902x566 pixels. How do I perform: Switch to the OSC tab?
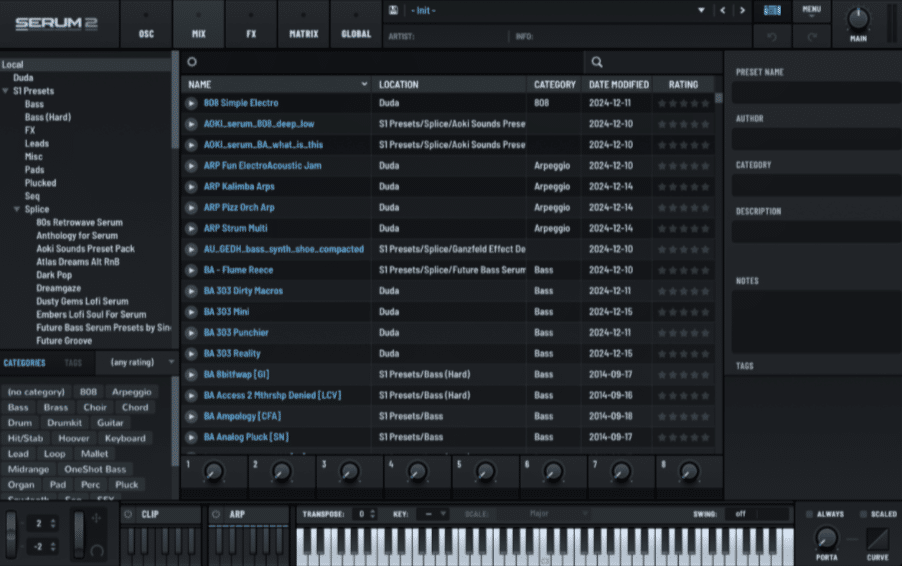(x=146, y=24)
